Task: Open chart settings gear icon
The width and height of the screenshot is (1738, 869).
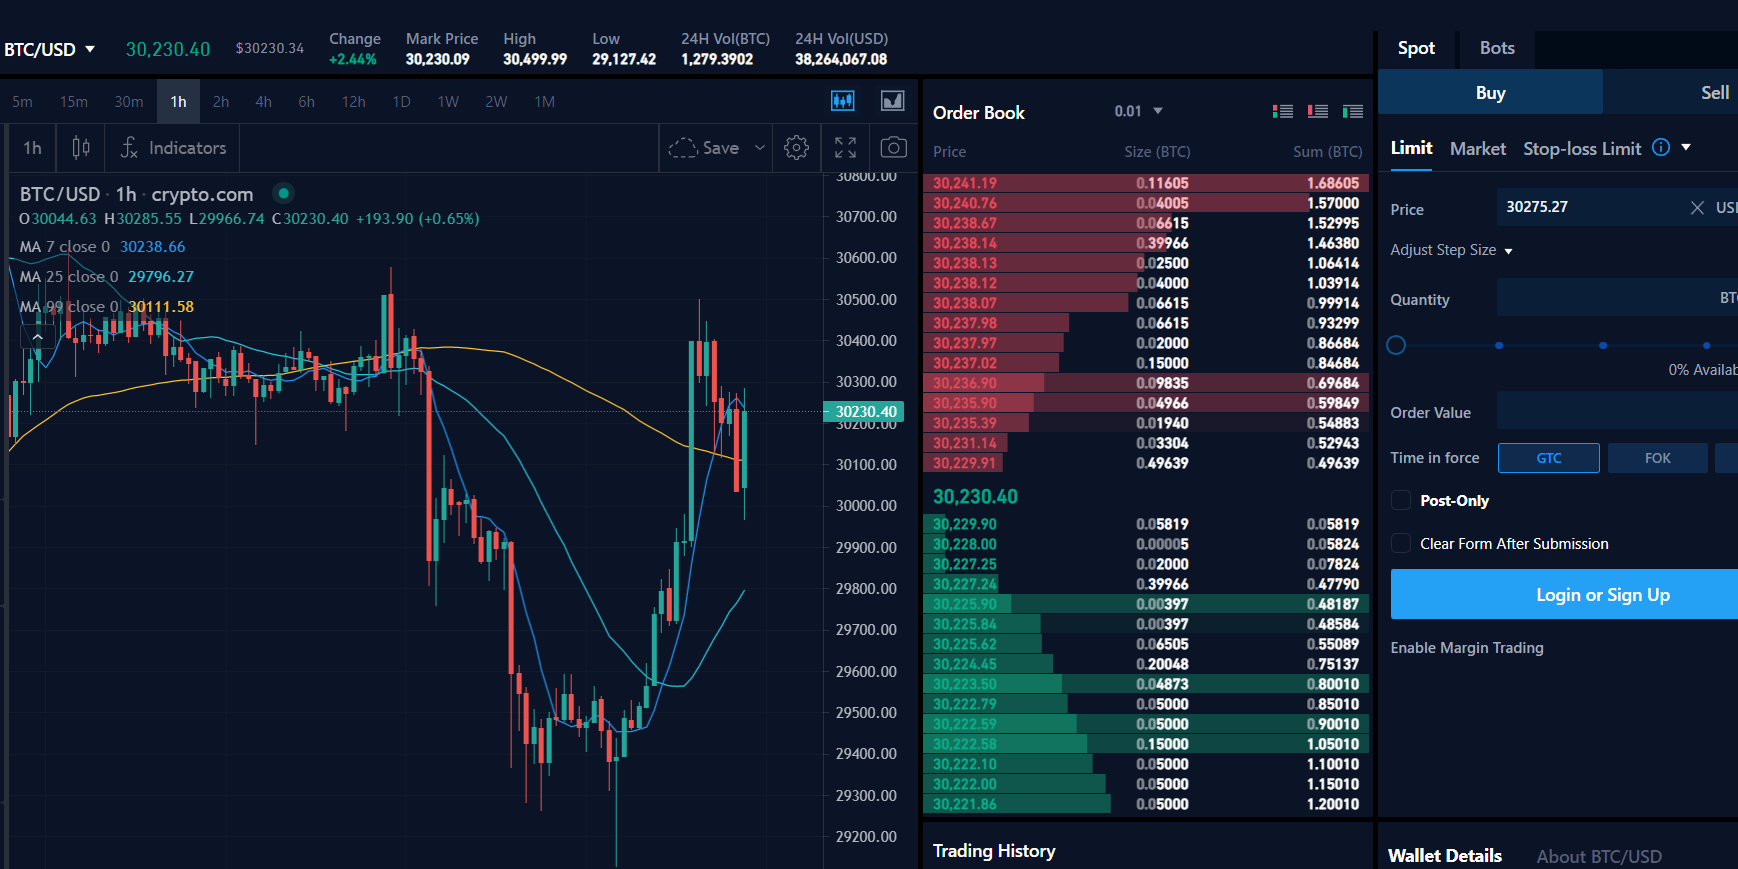Action: (796, 148)
